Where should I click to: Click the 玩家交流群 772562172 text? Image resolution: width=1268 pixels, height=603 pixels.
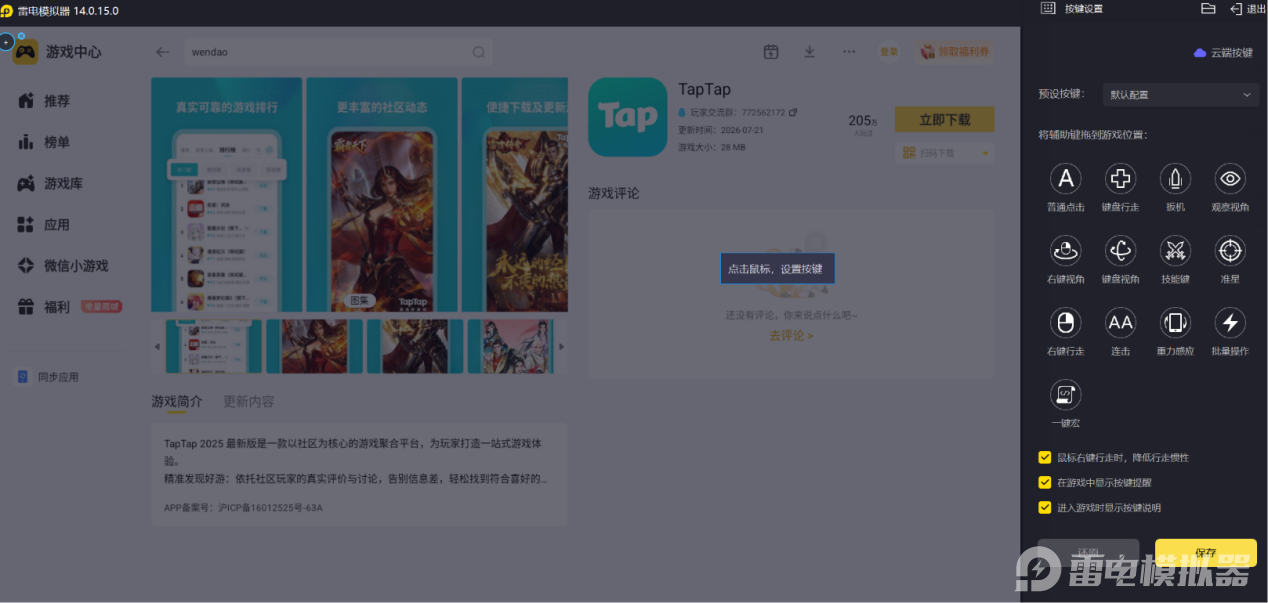(x=738, y=112)
